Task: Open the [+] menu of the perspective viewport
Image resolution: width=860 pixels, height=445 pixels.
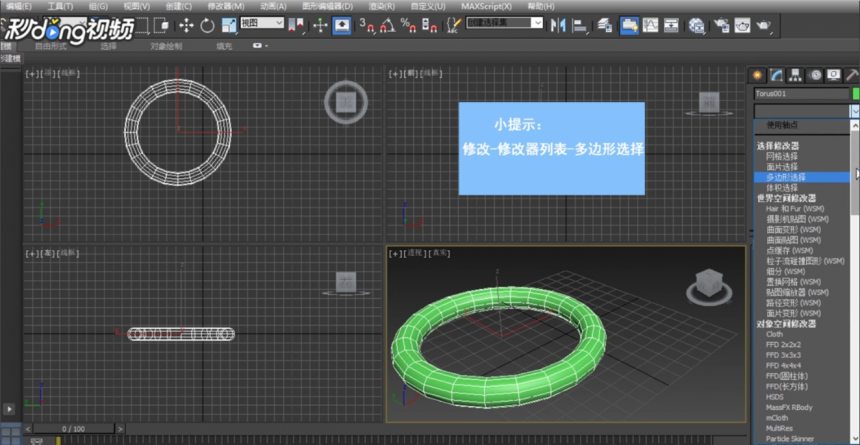Action: pos(394,254)
